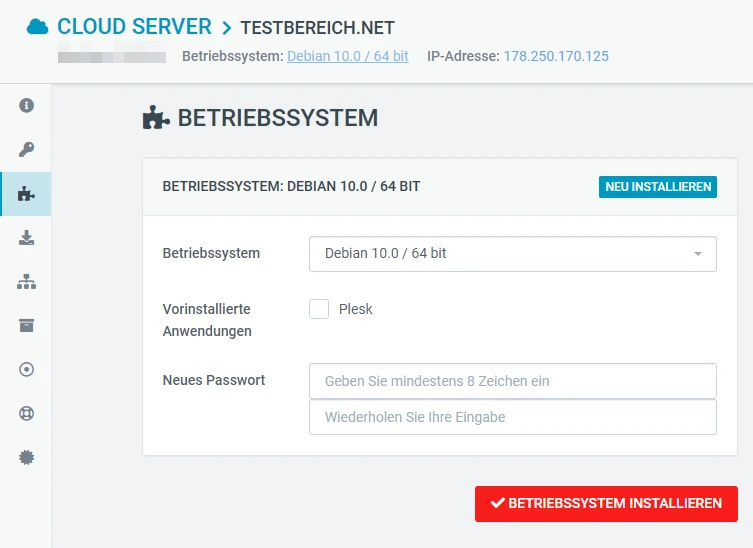Open the Betriebssystem dropdown
Viewport: 753px width, 548px height.
point(512,254)
